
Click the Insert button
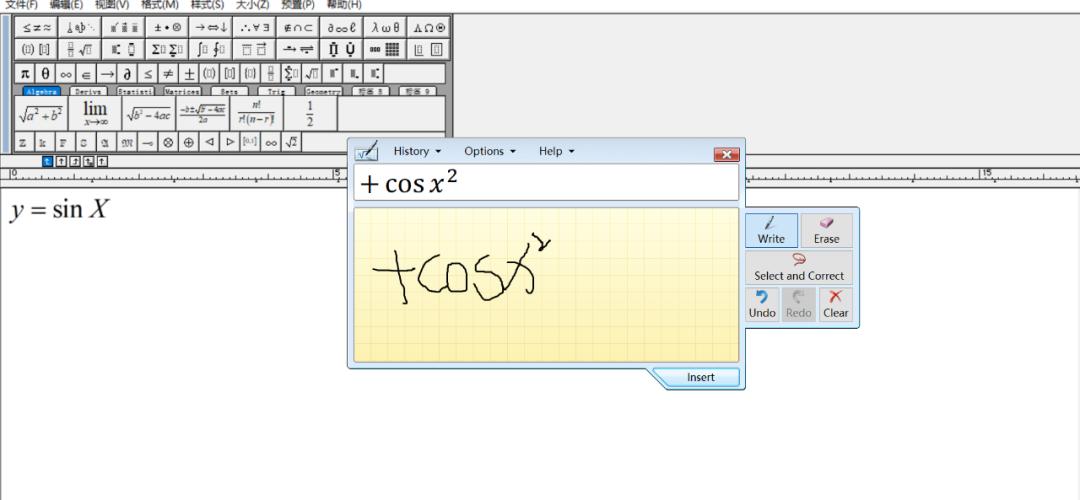pos(700,377)
